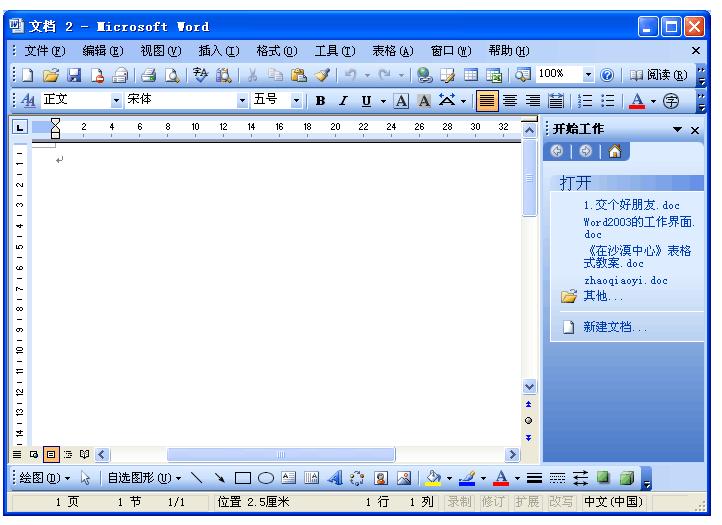Toggle bold formatting

coord(320,100)
